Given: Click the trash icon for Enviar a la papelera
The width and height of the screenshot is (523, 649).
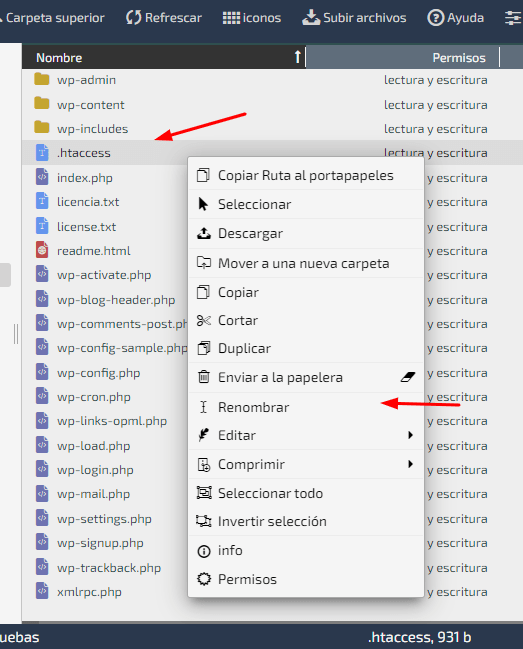Looking at the screenshot, I should point(204,377).
